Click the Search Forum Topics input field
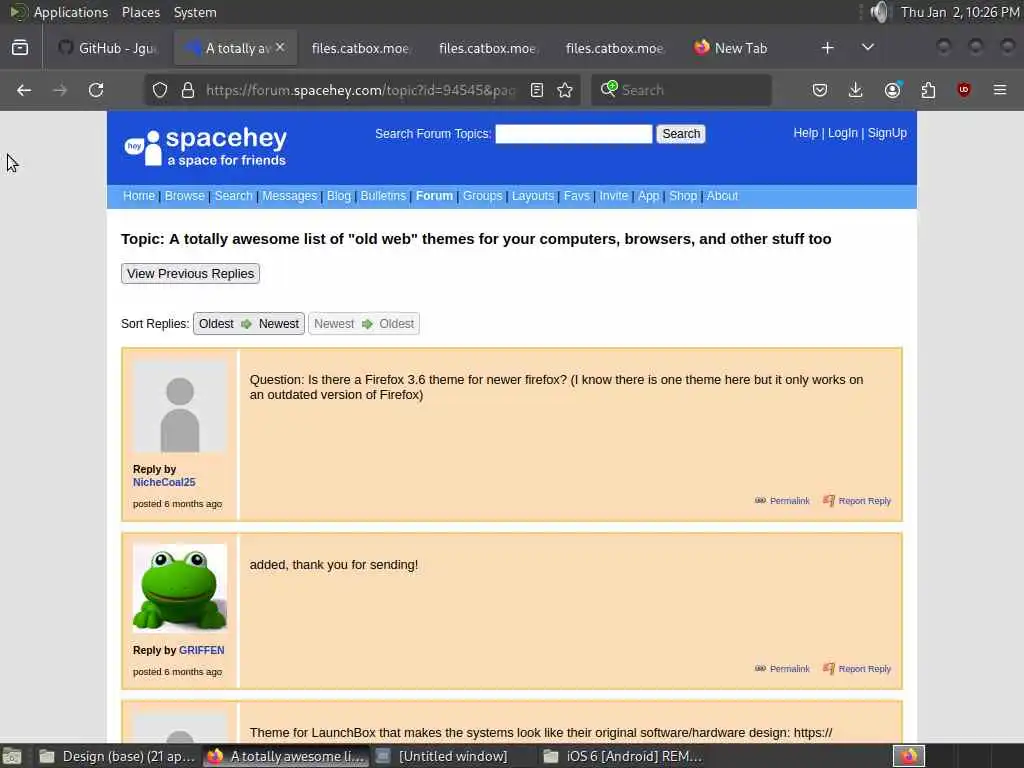 573,134
